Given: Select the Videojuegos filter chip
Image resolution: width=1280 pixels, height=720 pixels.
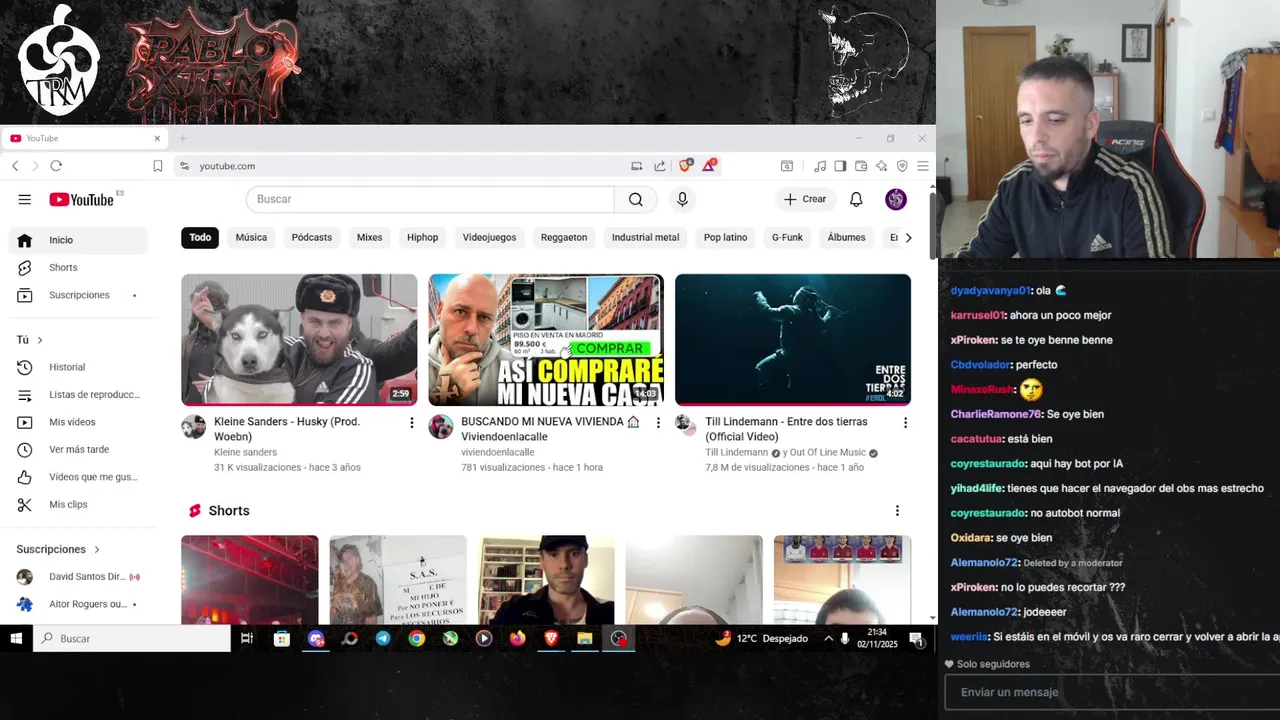Looking at the screenshot, I should [489, 237].
